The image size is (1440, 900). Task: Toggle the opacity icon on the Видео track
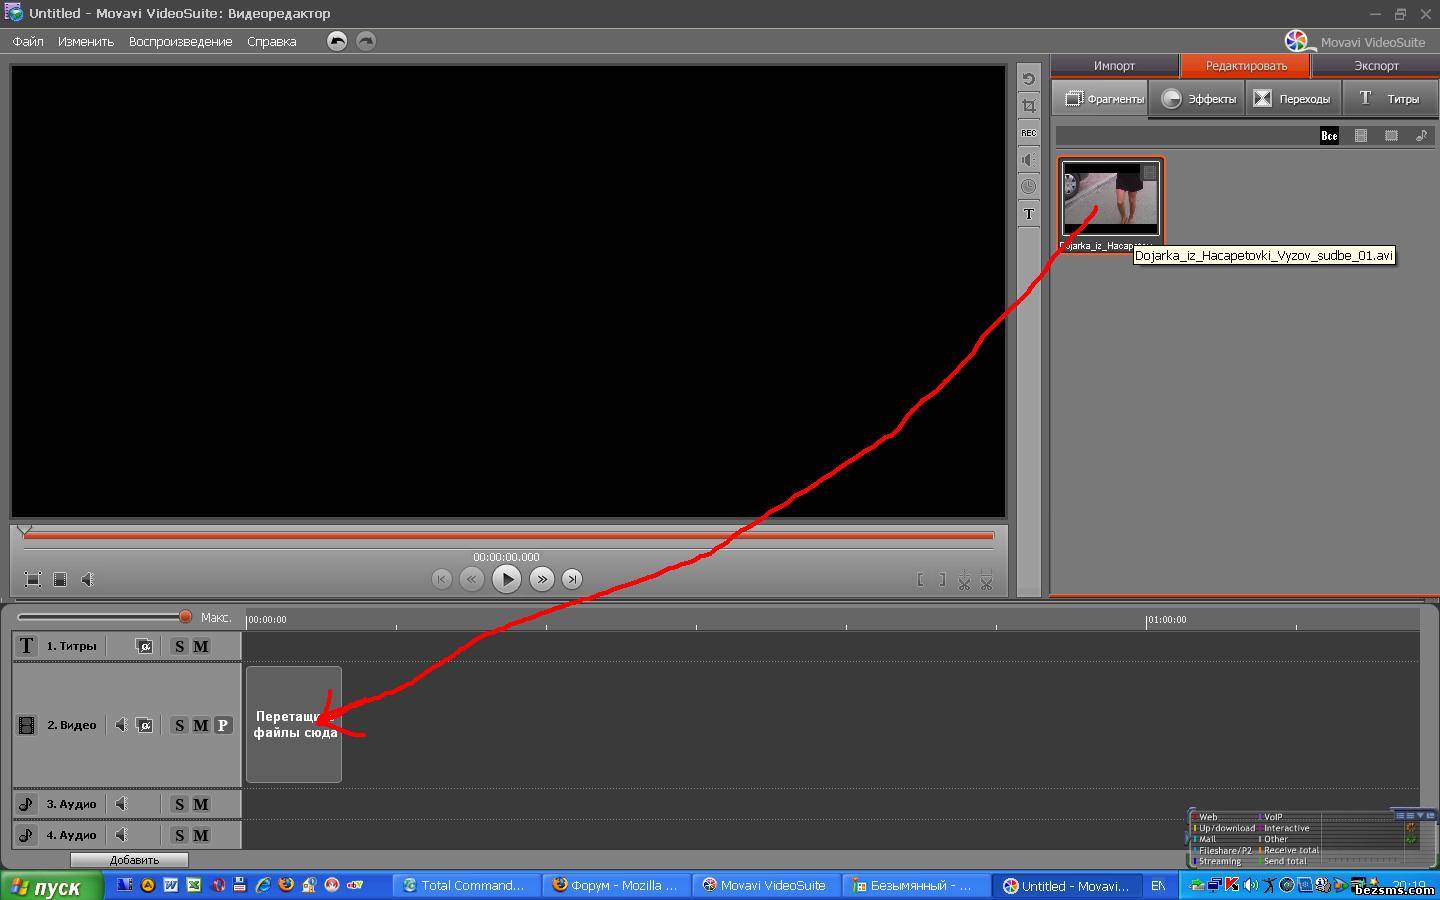[144, 725]
